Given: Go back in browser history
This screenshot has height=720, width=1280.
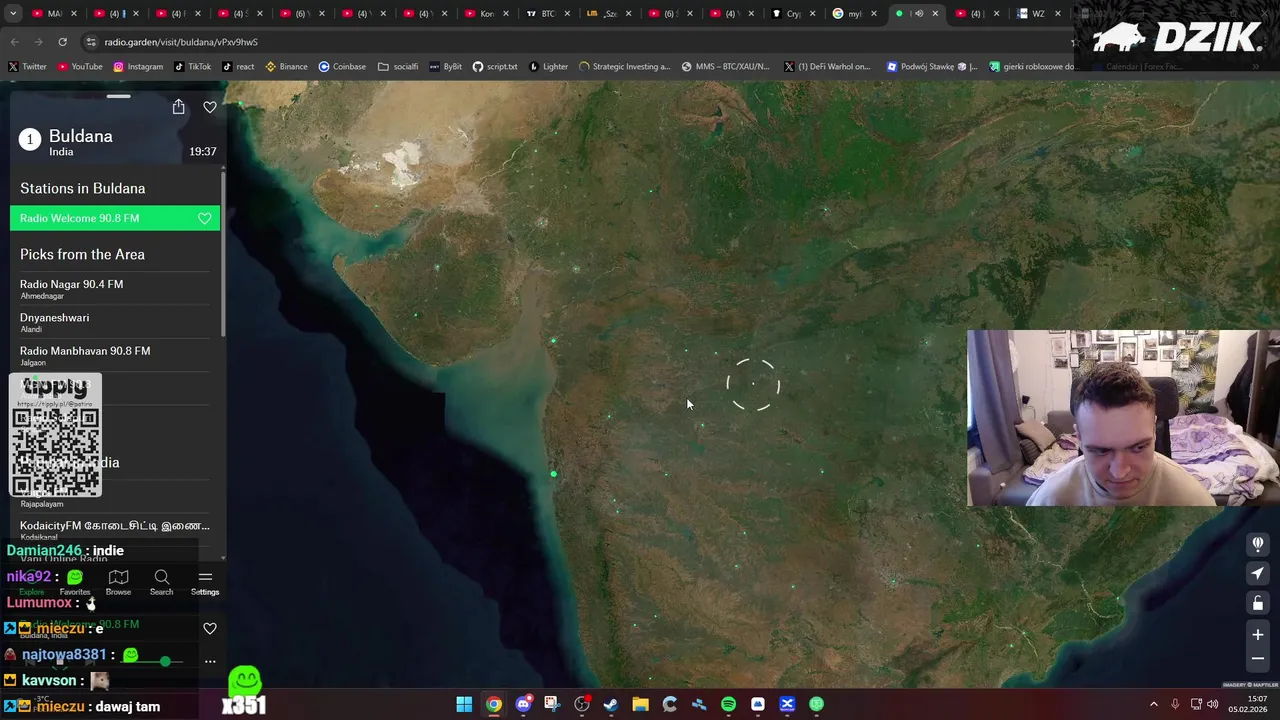Looking at the screenshot, I should (14, 42).
